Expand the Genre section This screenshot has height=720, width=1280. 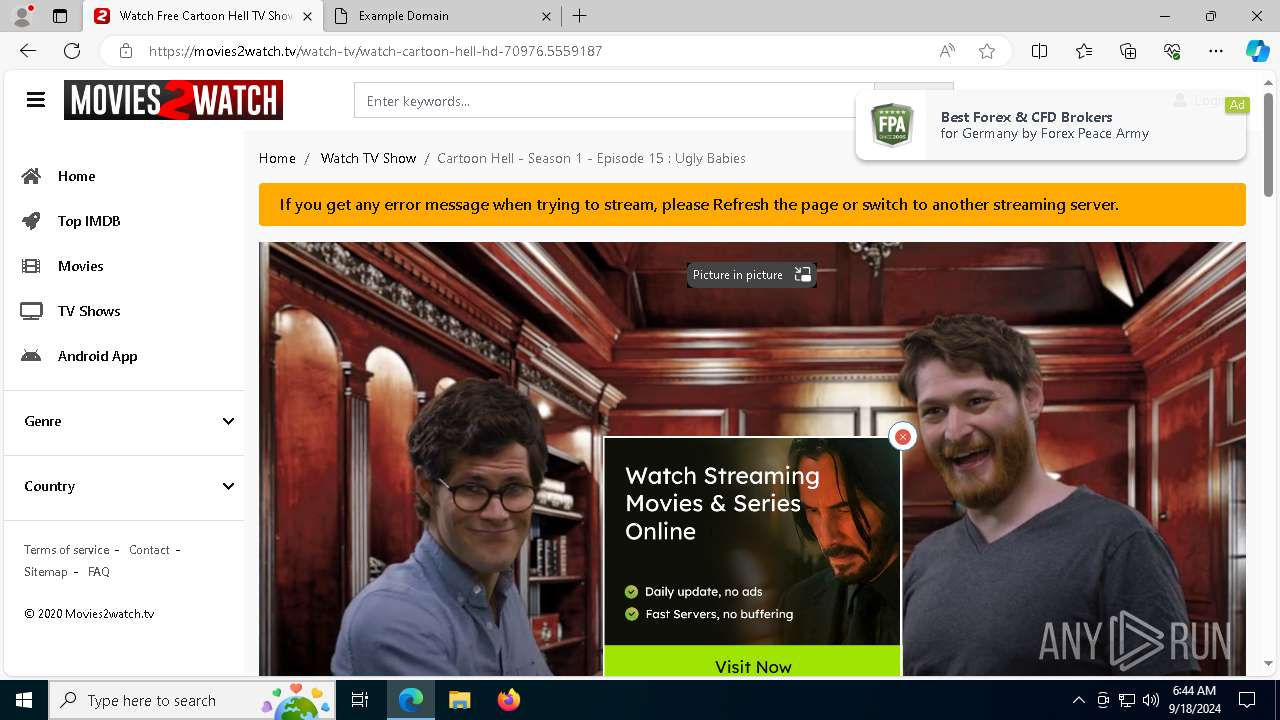[124, 421]
